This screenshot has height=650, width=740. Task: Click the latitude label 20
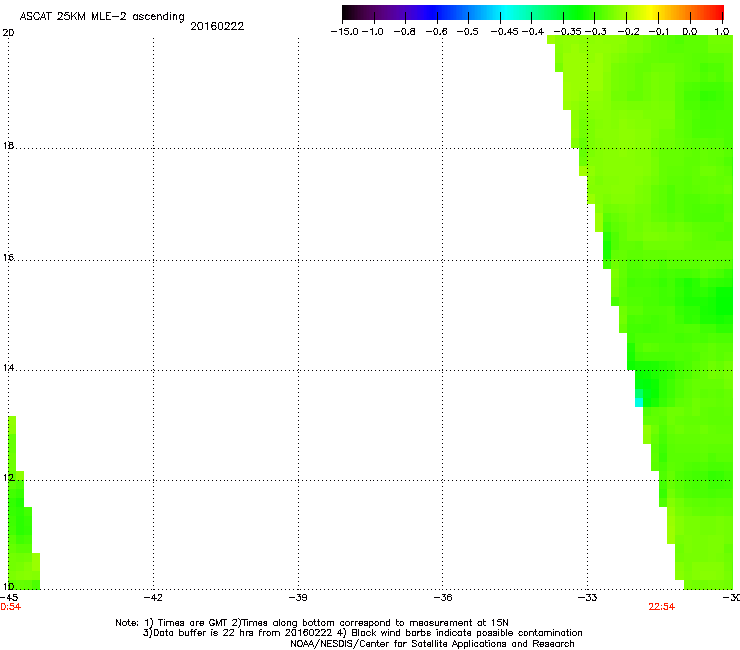(x=8, y=33)
